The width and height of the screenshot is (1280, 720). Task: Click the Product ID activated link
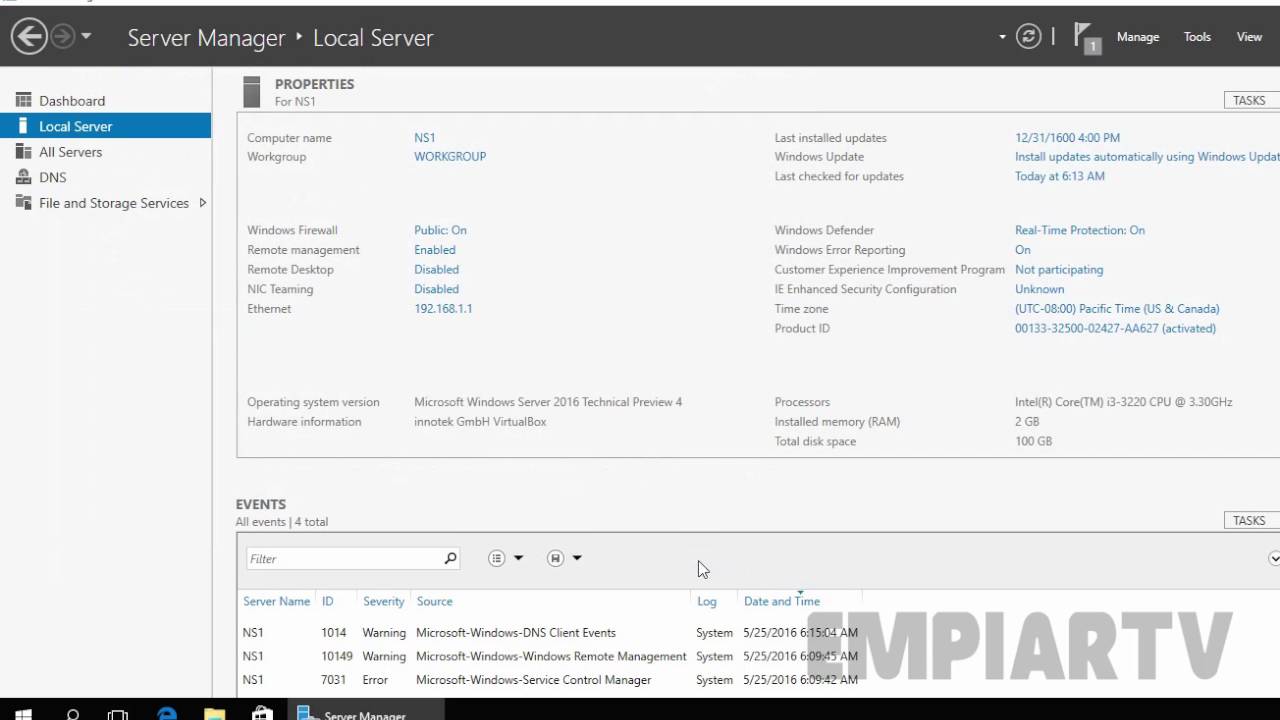pos(1115,328)
